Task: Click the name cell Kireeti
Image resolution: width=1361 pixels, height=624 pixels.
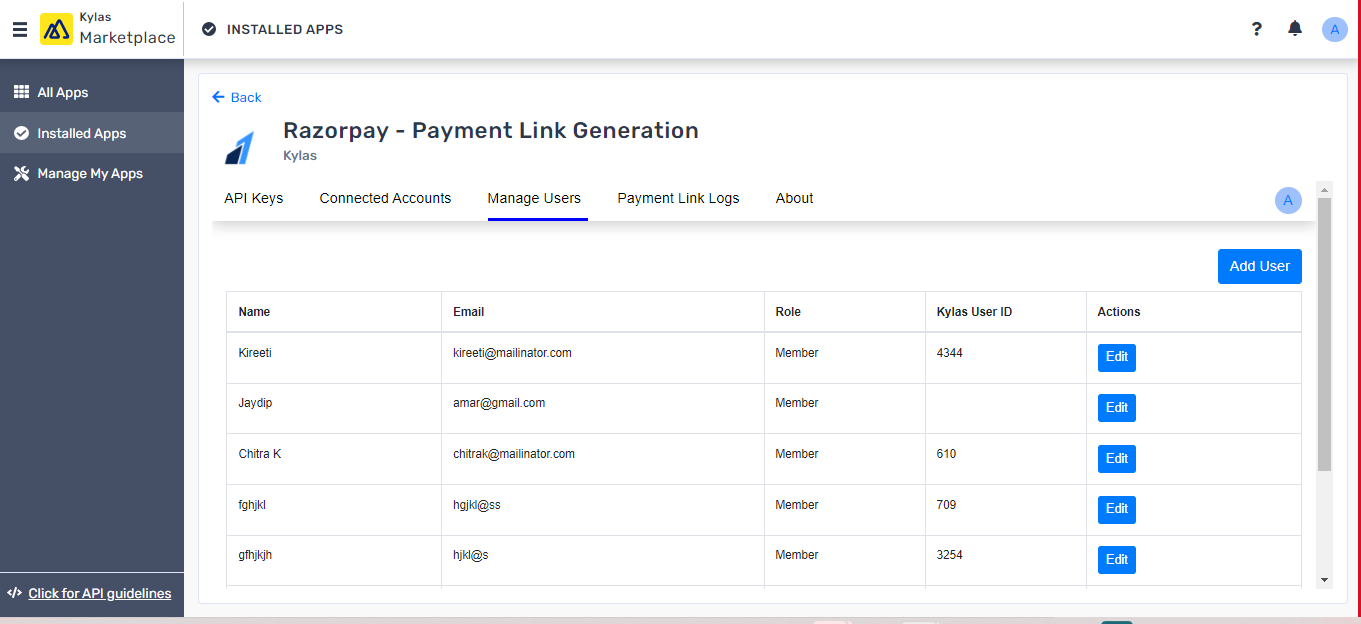Action: (x=255, y=353)
